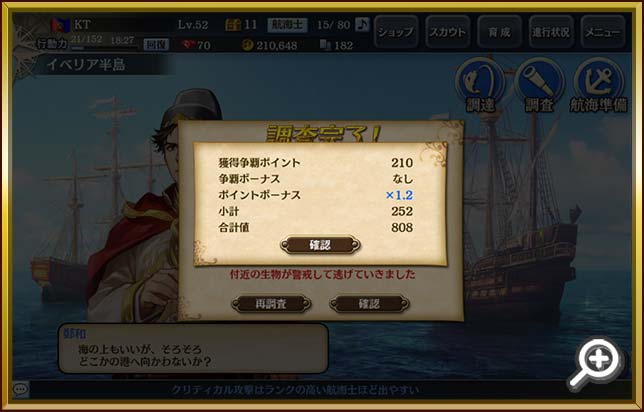Open the ショップ menu

pyautogui.click(x=396, y=32)
